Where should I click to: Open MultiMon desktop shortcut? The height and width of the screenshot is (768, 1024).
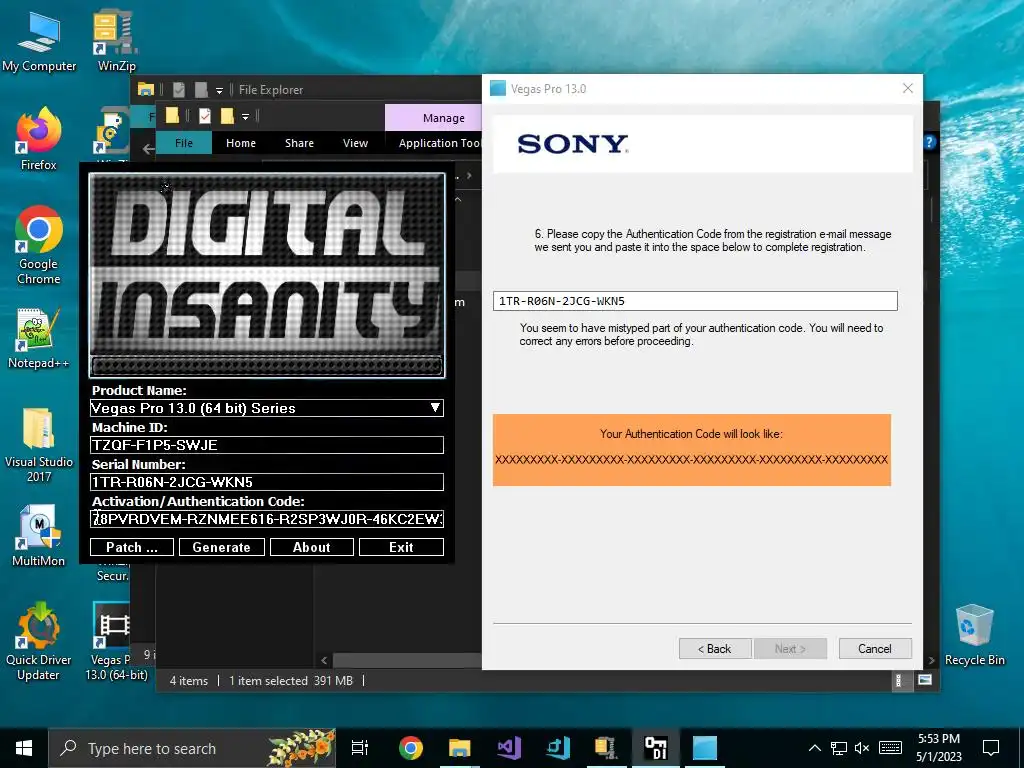39,536
